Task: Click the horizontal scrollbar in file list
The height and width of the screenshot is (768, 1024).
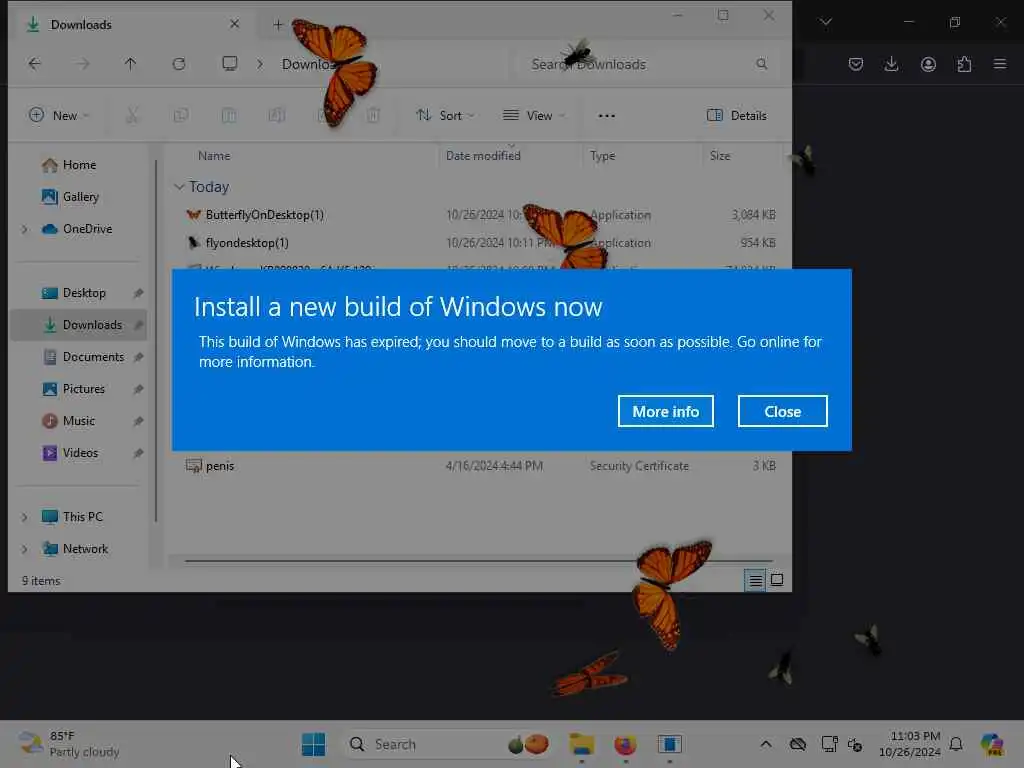Action: [x=479, y=561]
